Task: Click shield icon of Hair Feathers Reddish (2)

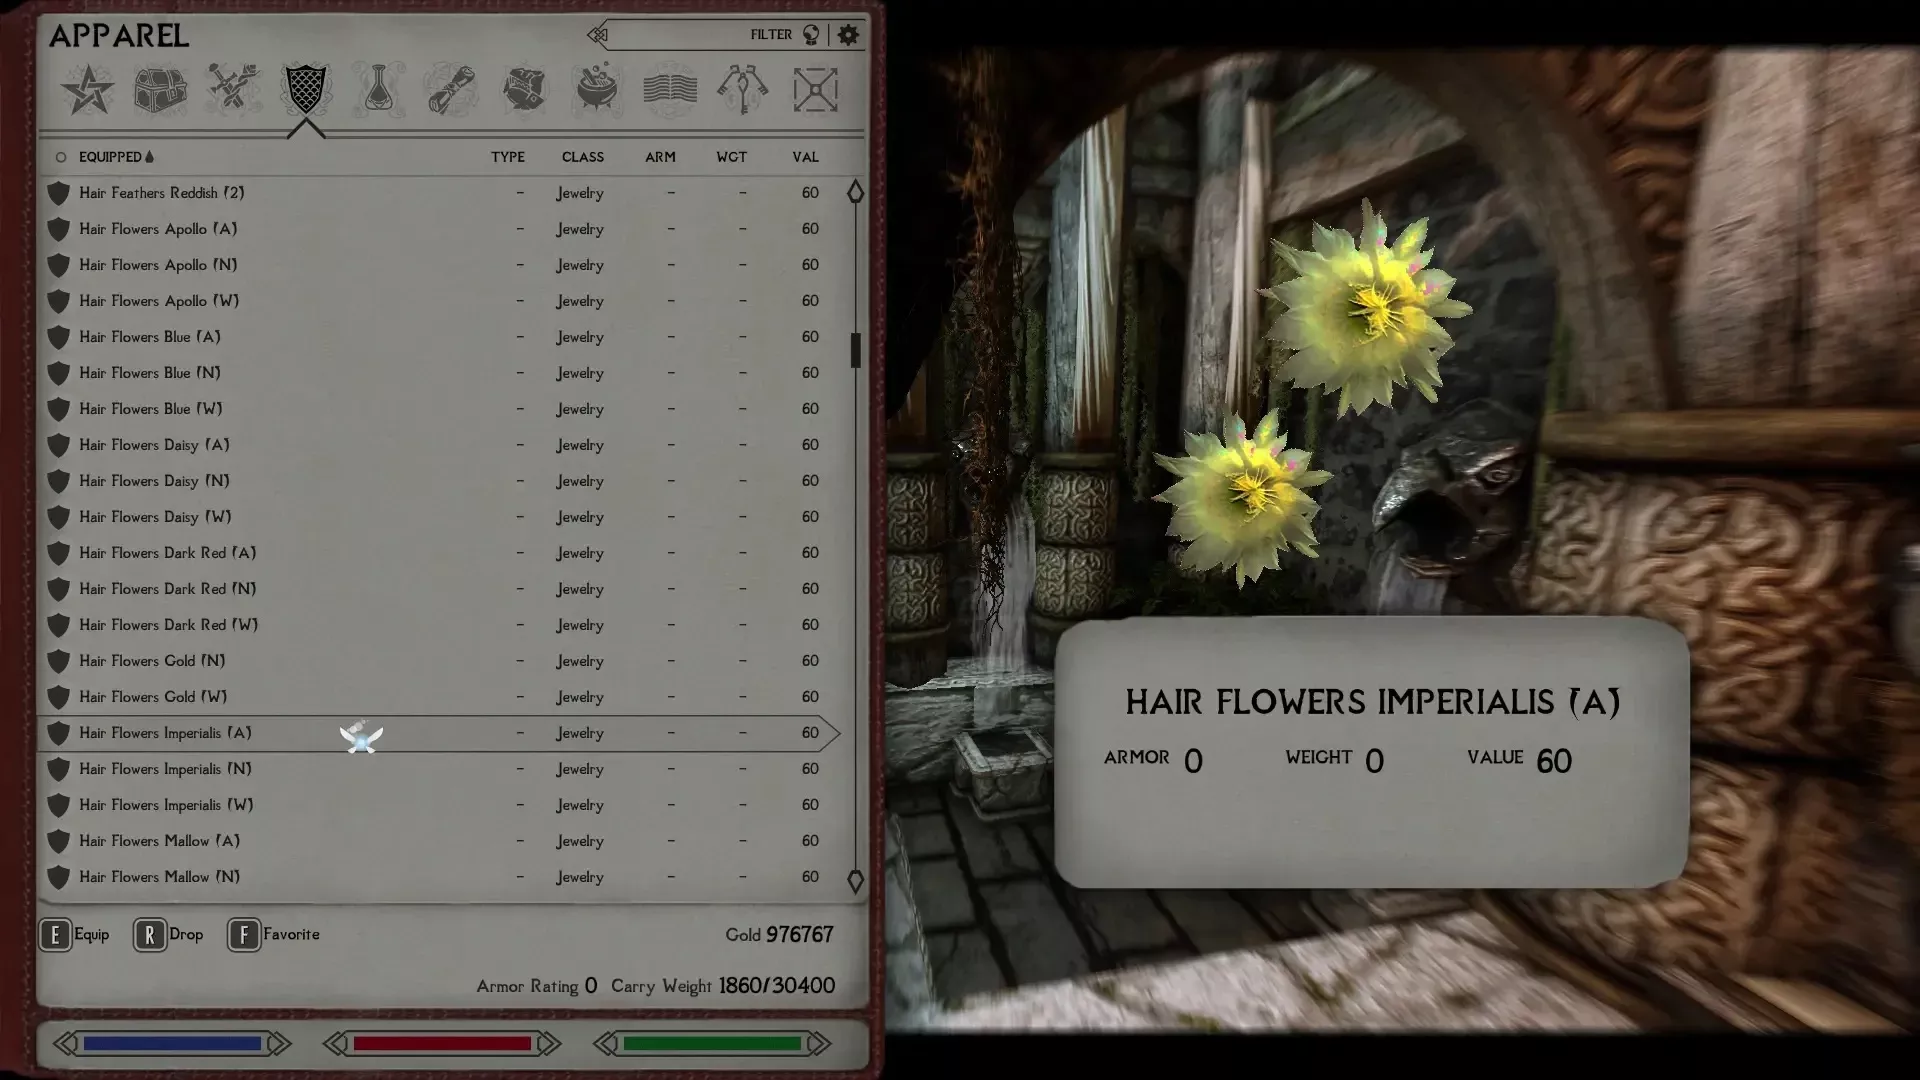Action: [x=59, y=193]
